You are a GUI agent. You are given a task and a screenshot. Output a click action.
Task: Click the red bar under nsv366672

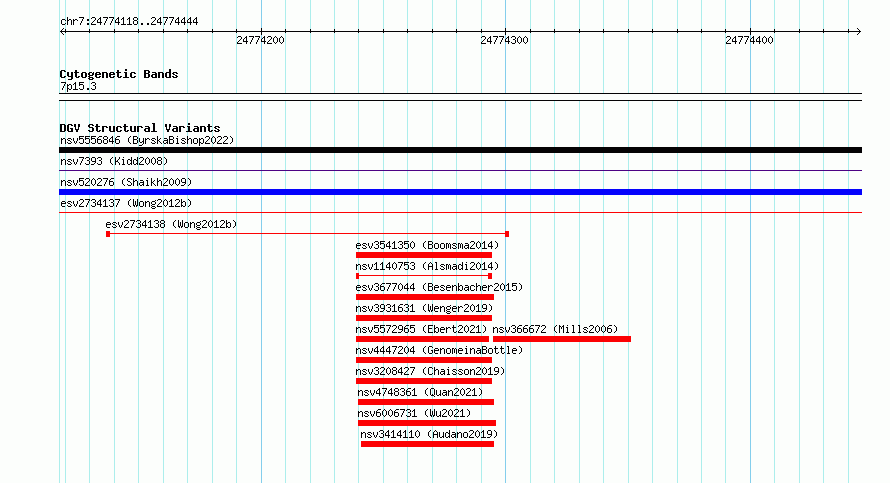pyautogui.click(x=562, y=339)
